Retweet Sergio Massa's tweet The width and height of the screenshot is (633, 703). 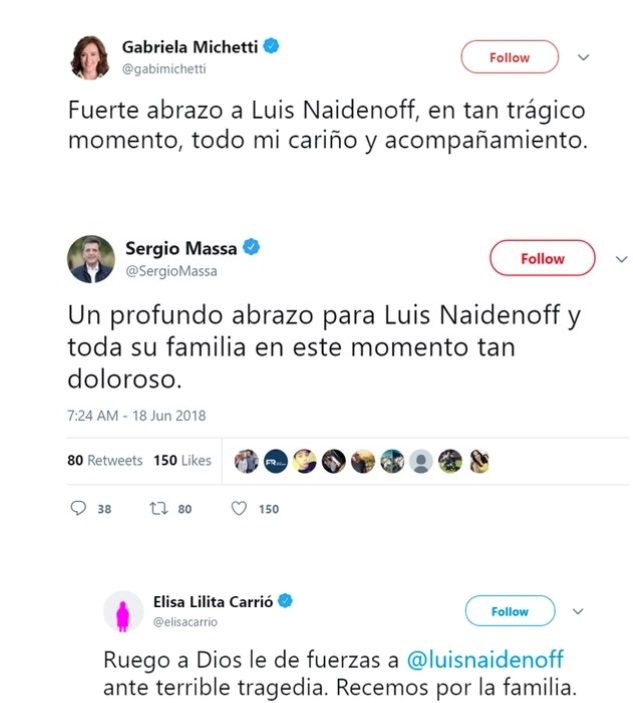click(x=157, y=508)
